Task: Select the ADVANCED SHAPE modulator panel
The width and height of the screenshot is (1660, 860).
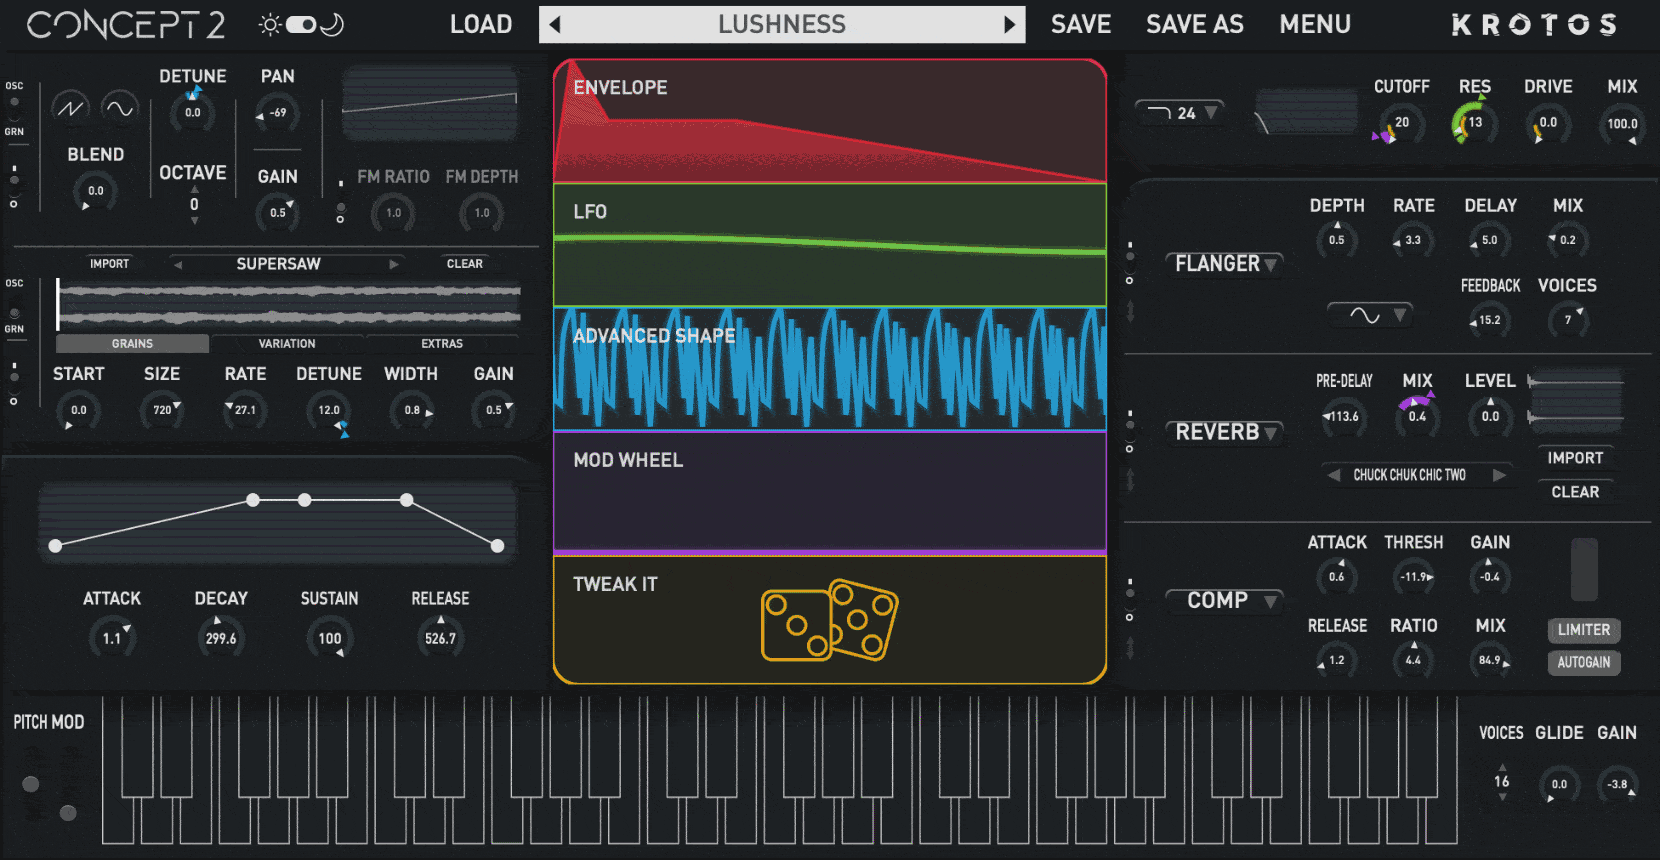Action: 829,369
